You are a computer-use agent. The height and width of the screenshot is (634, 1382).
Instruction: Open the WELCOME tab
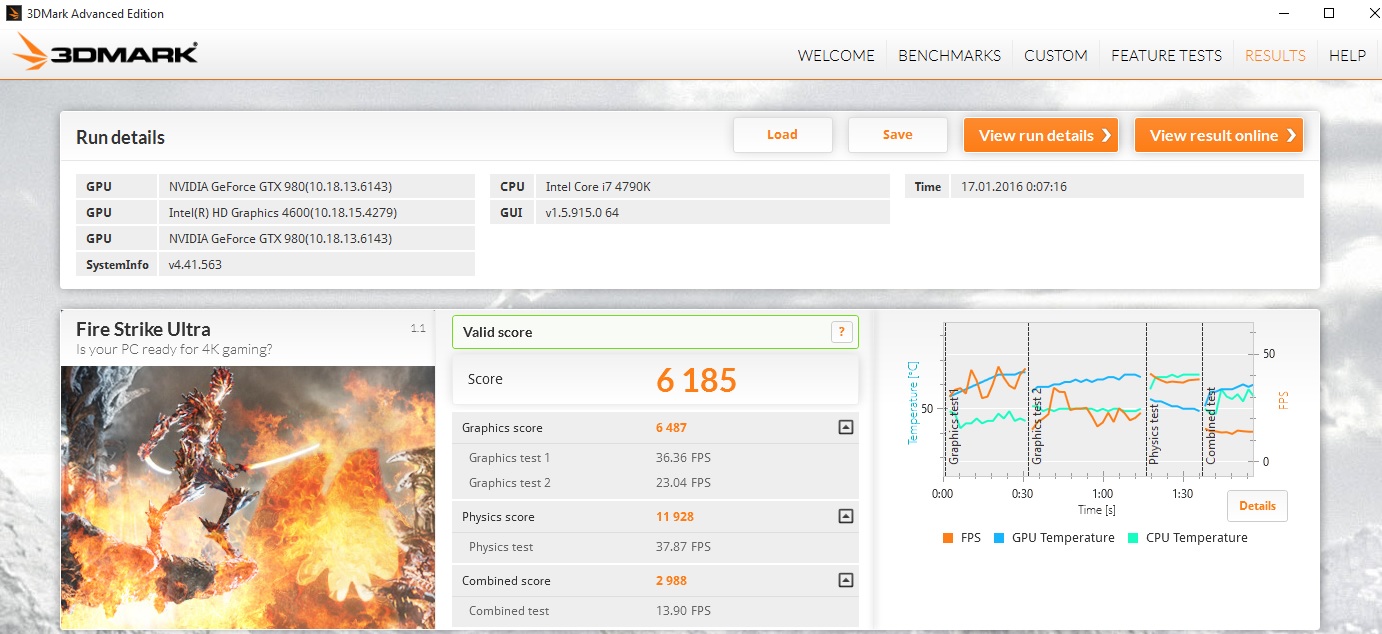[836, 56]
